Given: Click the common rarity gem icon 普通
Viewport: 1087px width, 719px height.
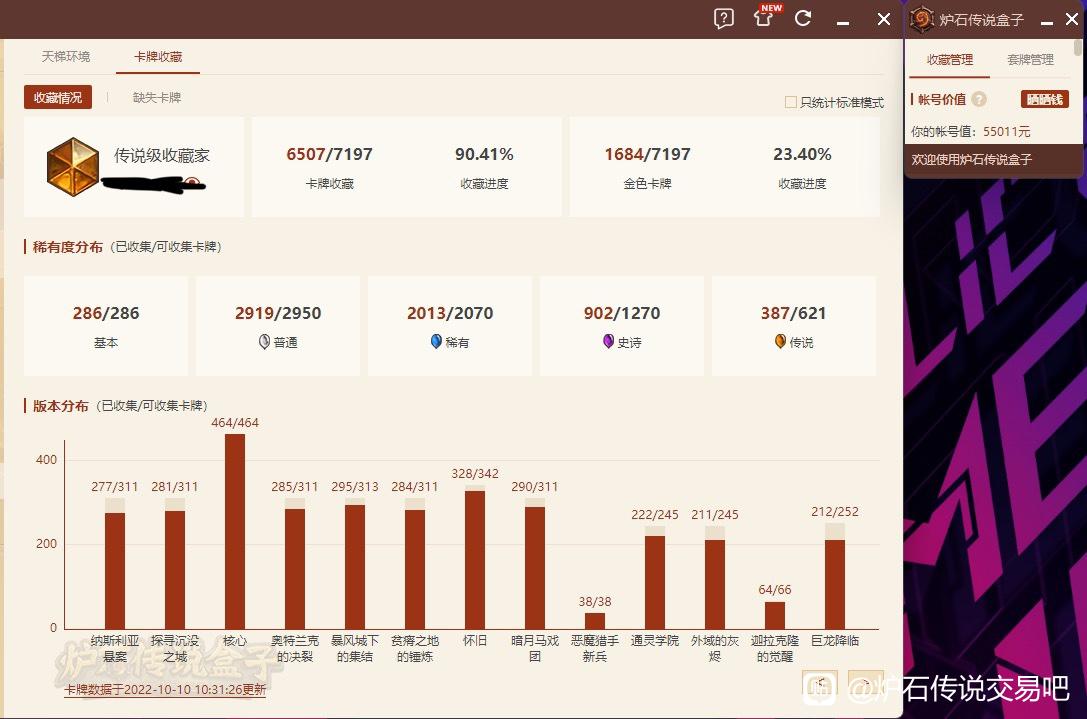Looking at the screenshot, I should point(264,342).
